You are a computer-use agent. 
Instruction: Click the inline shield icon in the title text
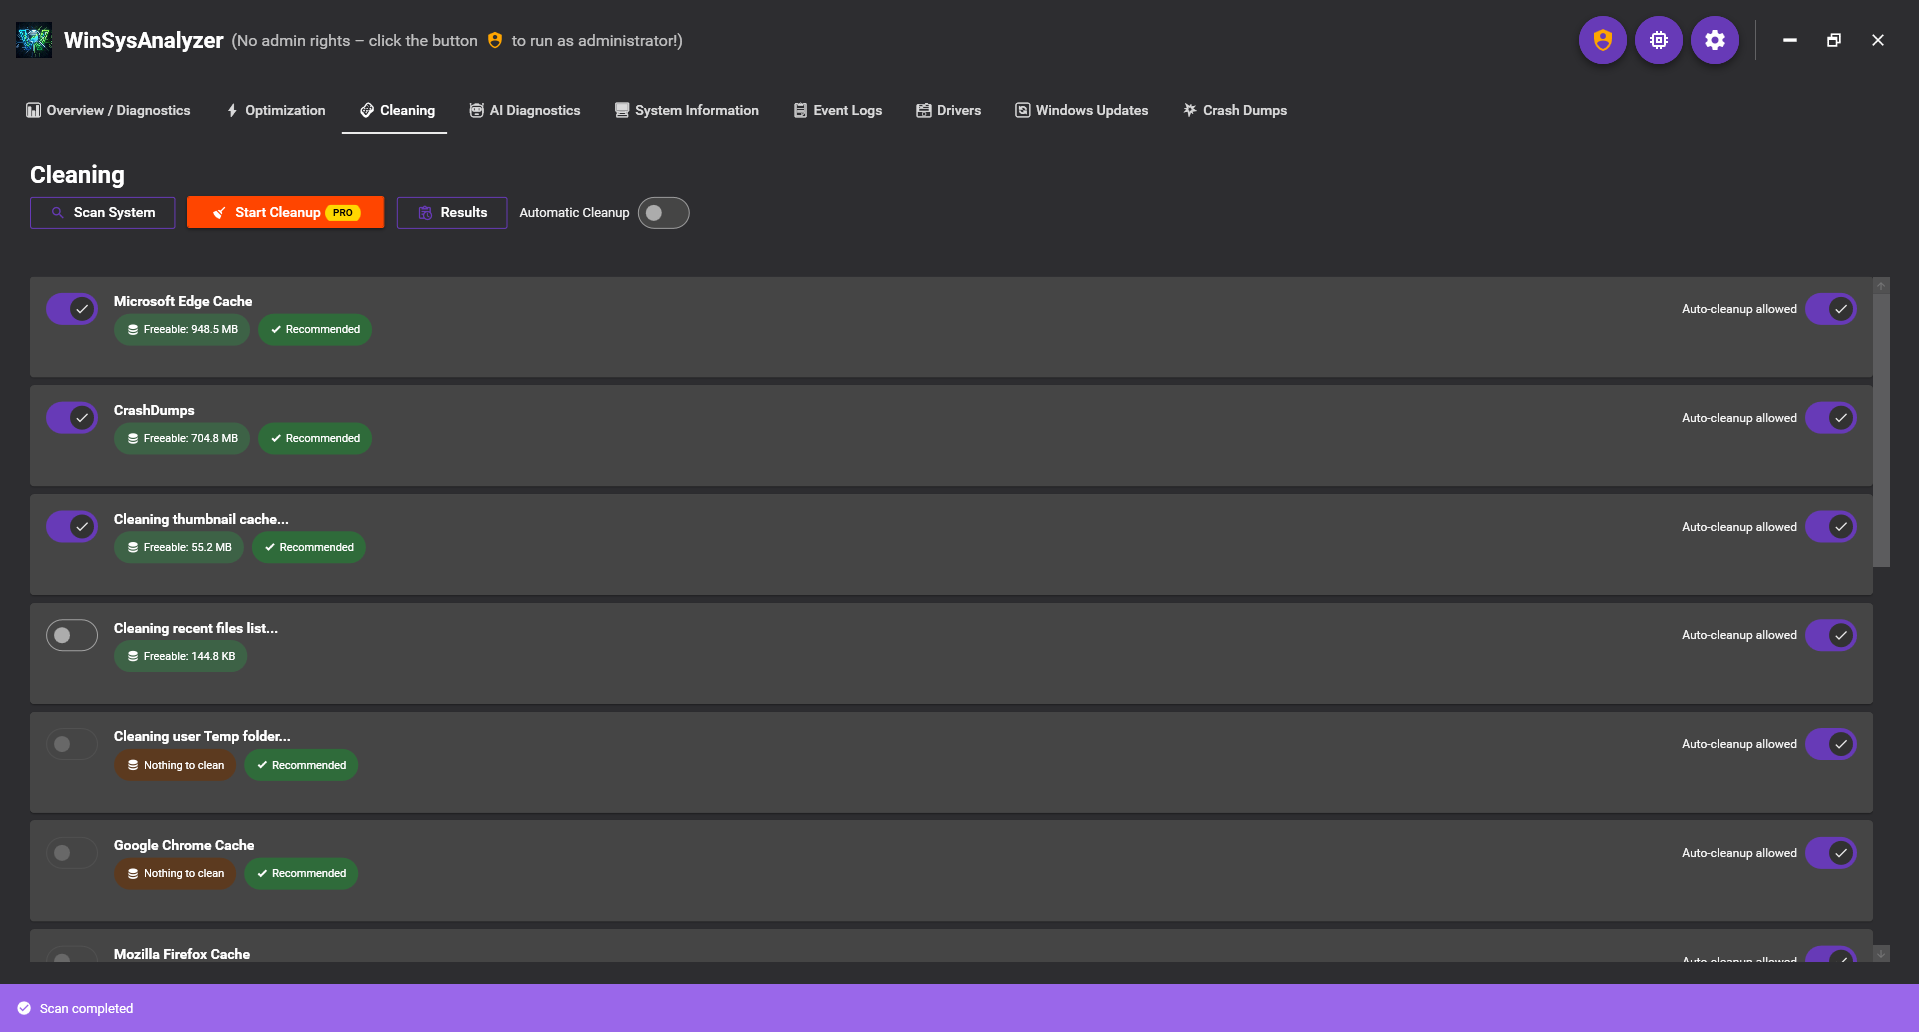click(494, 40)
